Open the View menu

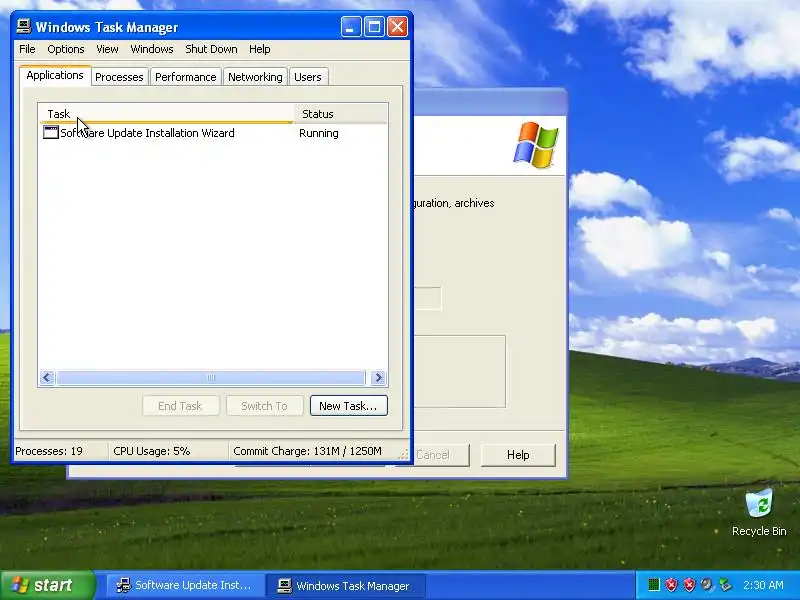[107, 49]
